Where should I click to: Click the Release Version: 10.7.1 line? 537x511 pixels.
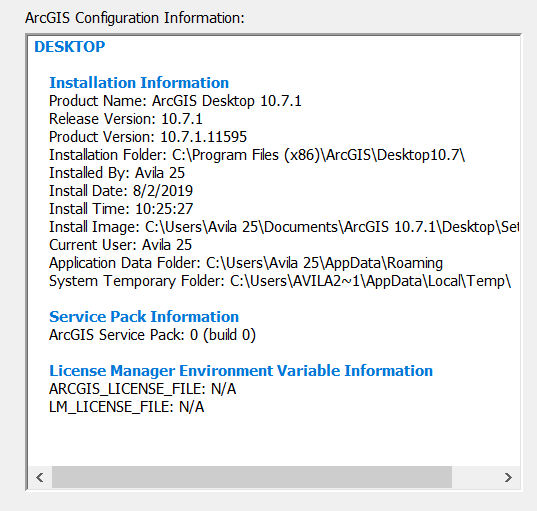tap(126, 119)
